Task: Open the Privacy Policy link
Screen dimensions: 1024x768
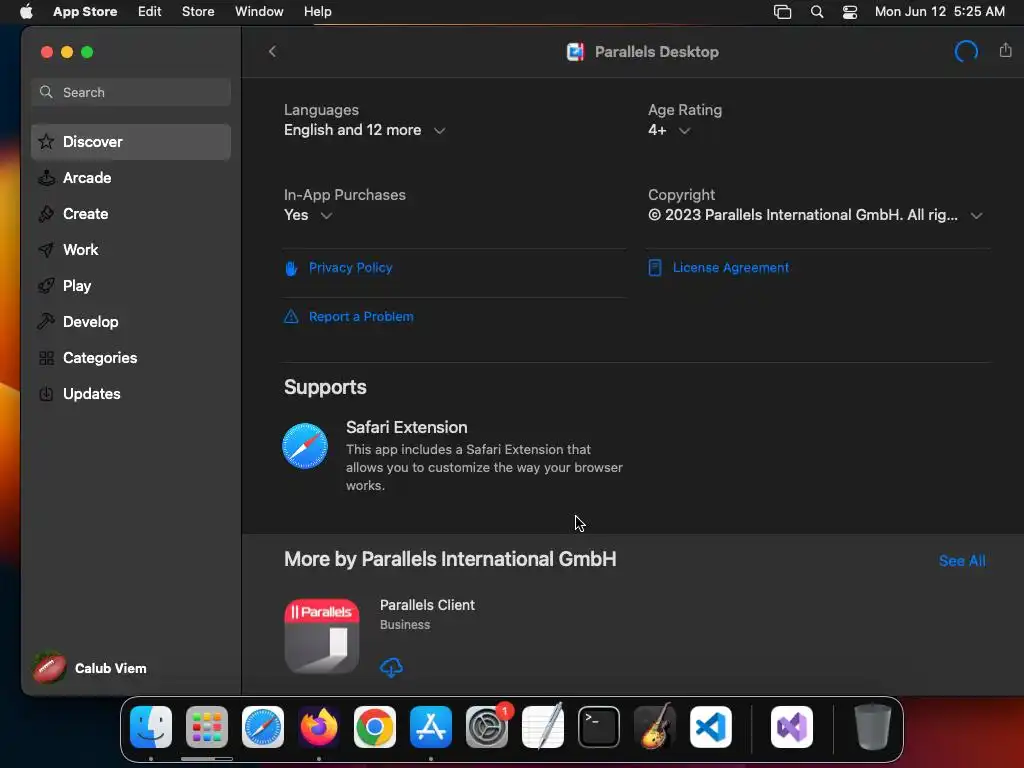Action: (350, 268)
